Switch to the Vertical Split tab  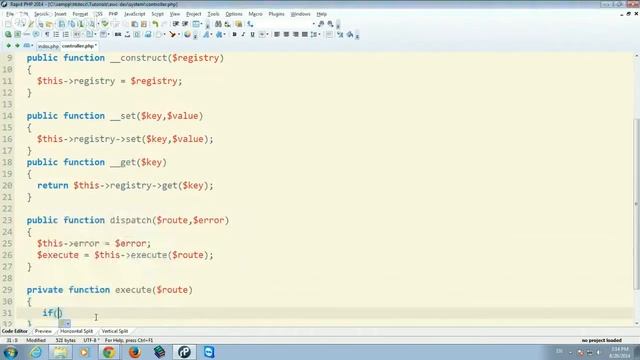click(115, 331)
